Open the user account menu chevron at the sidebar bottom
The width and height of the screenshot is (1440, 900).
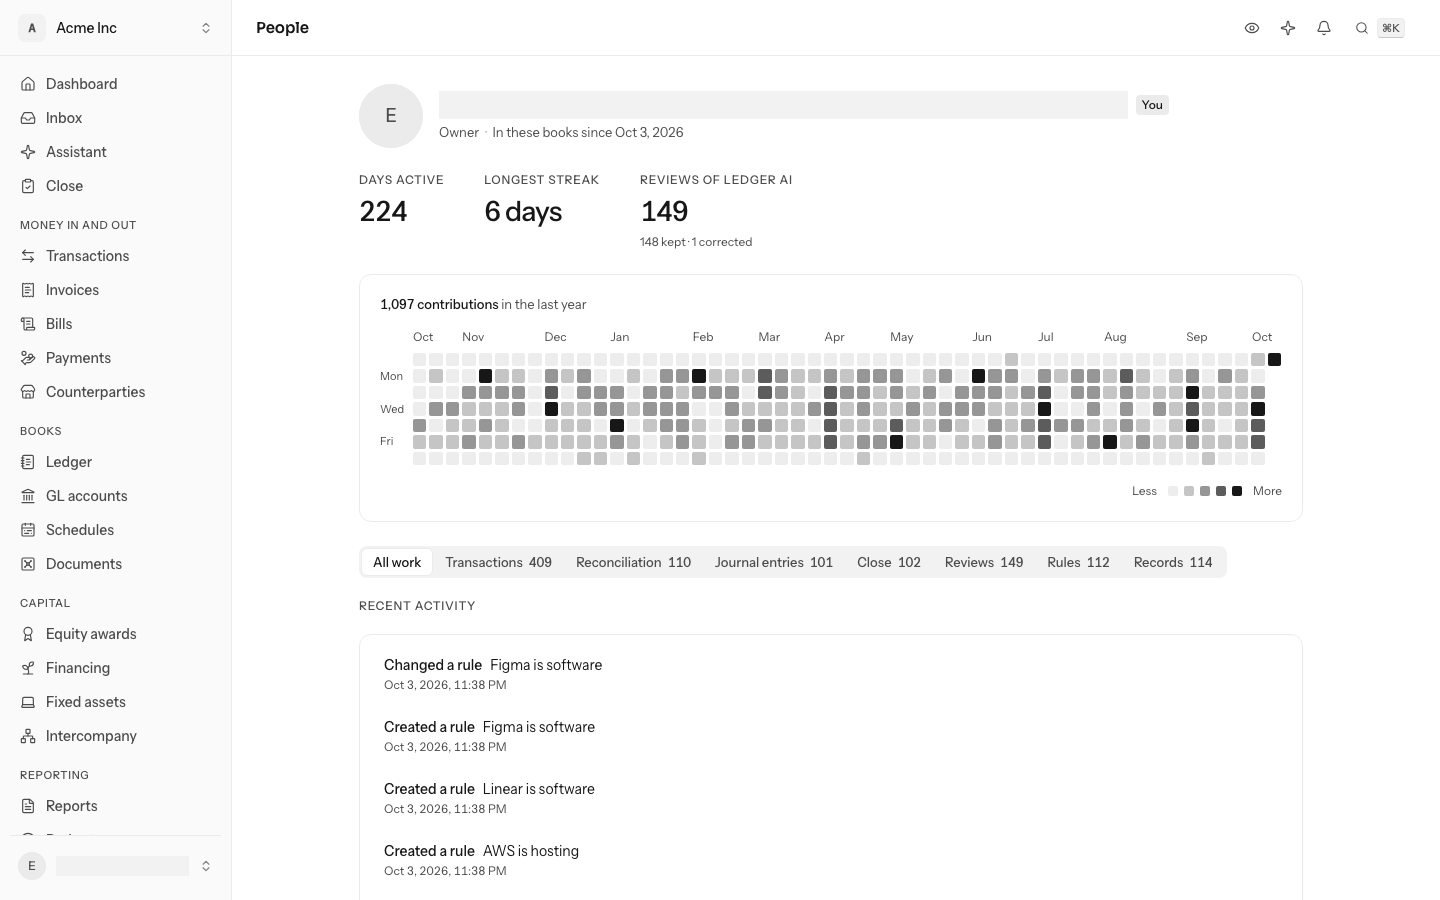pos(206,866)
